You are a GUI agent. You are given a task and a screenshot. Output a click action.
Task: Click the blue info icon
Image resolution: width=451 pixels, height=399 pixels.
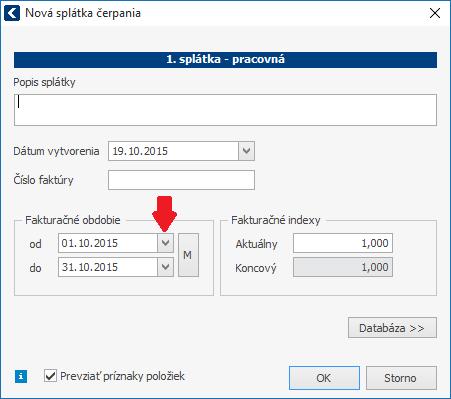click(21, 377)
